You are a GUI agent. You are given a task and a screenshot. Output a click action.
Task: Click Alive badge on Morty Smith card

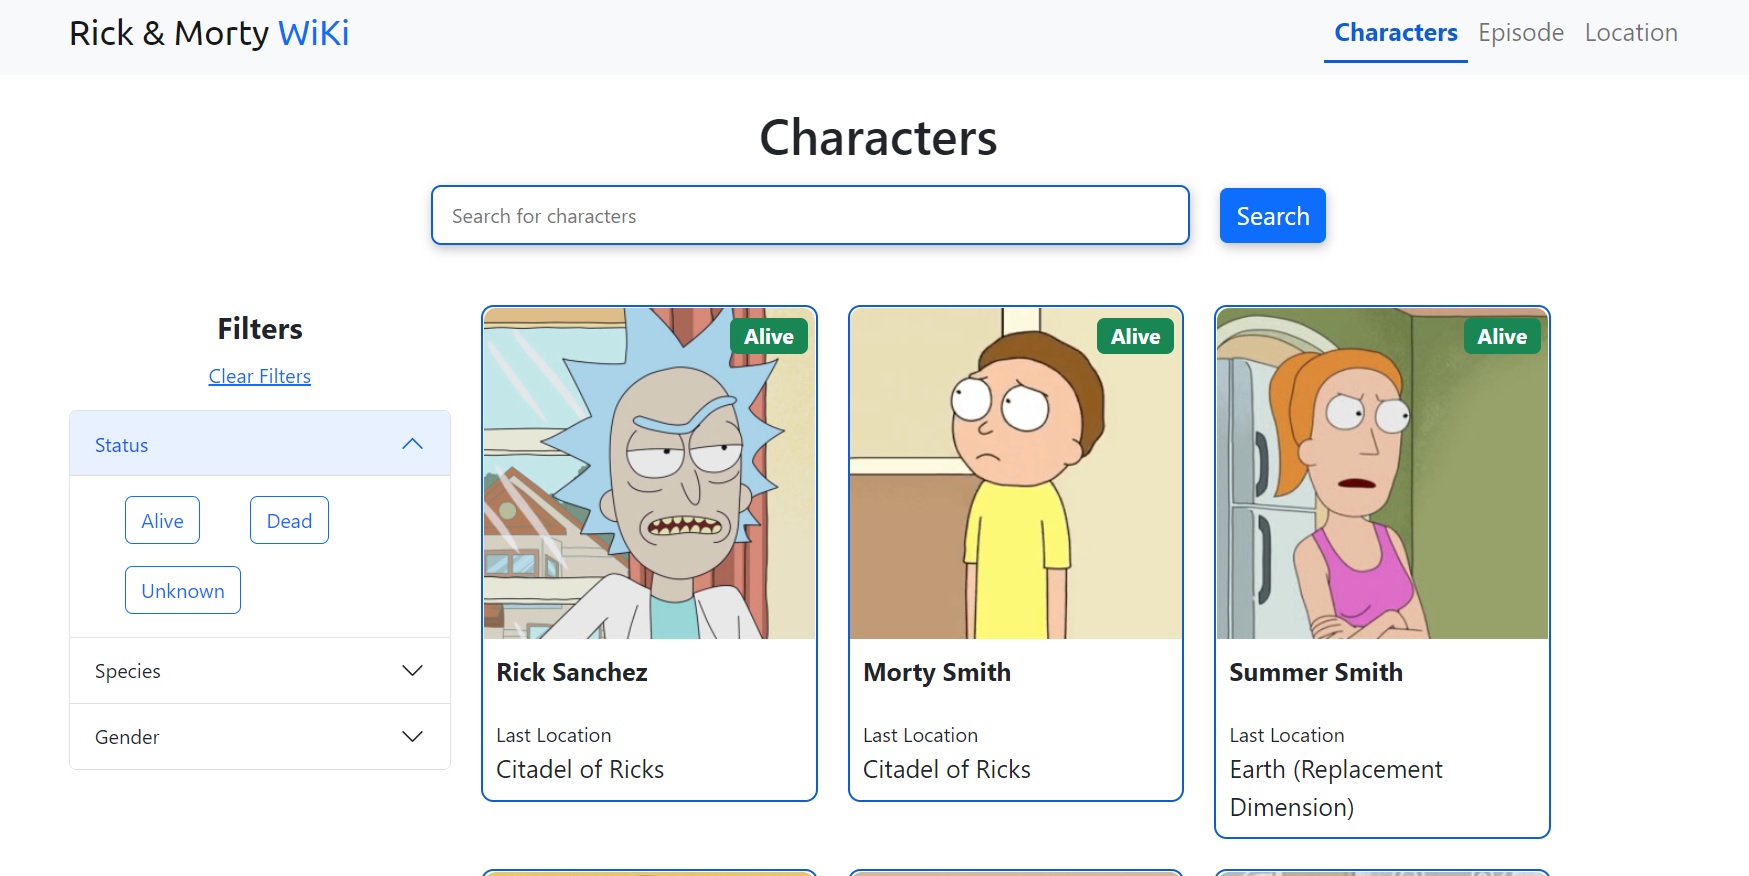coord(1136,337)
